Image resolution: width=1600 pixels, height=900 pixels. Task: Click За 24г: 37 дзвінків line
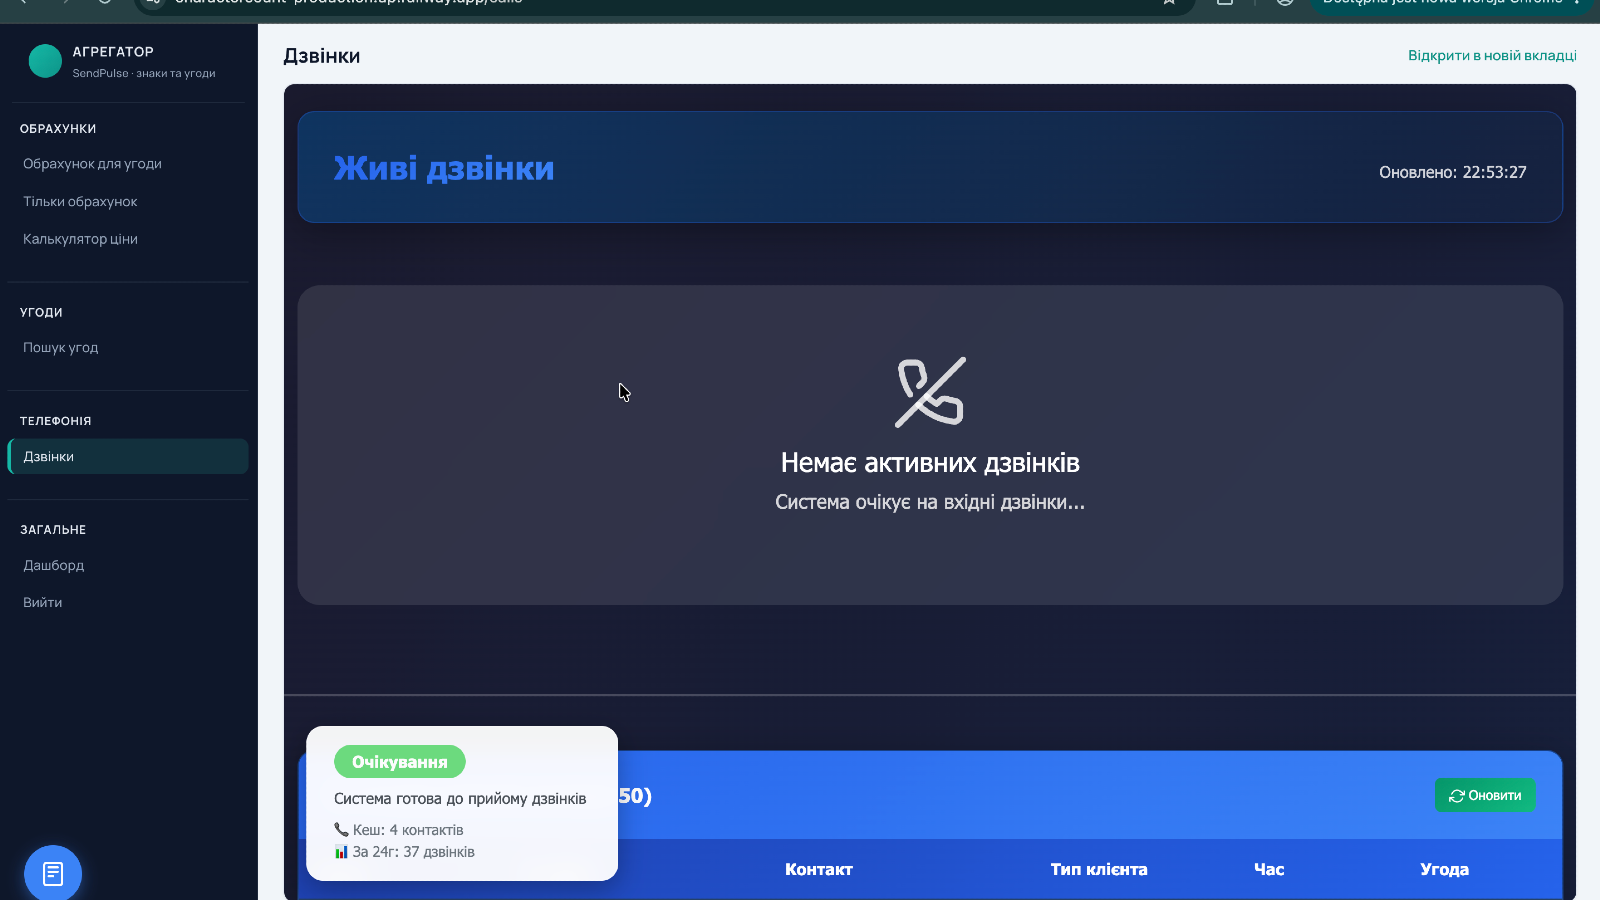pos(404,852)
